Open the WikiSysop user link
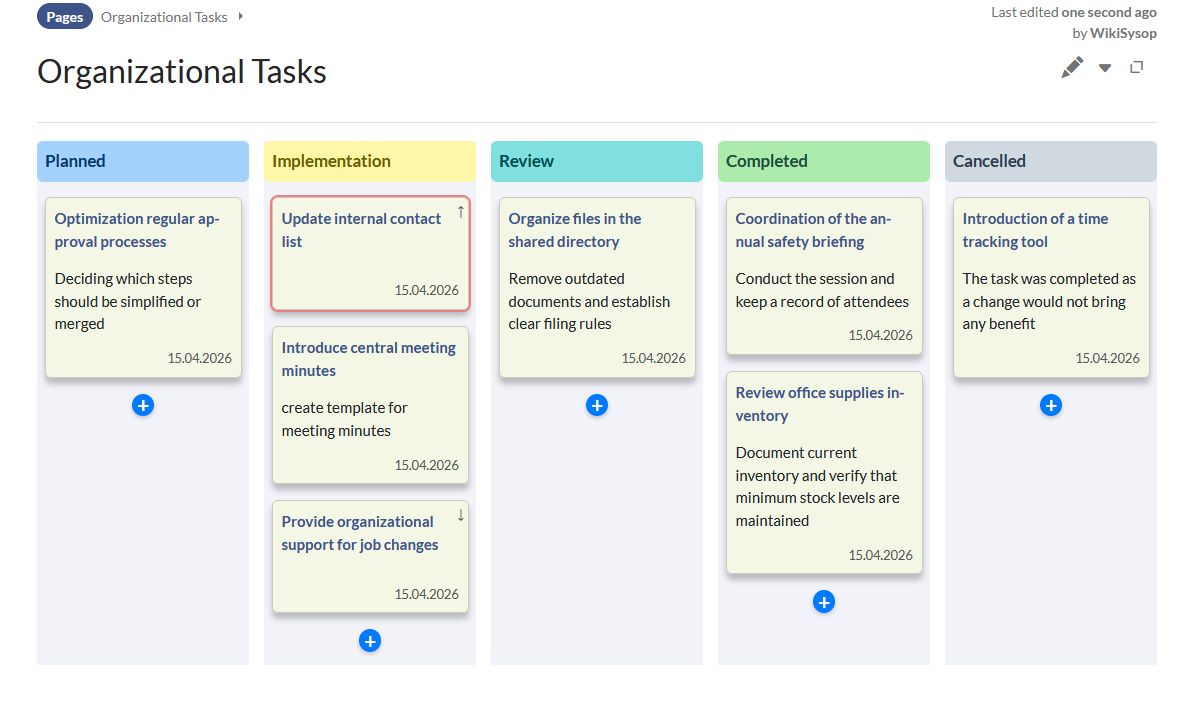 [1123, 33]
